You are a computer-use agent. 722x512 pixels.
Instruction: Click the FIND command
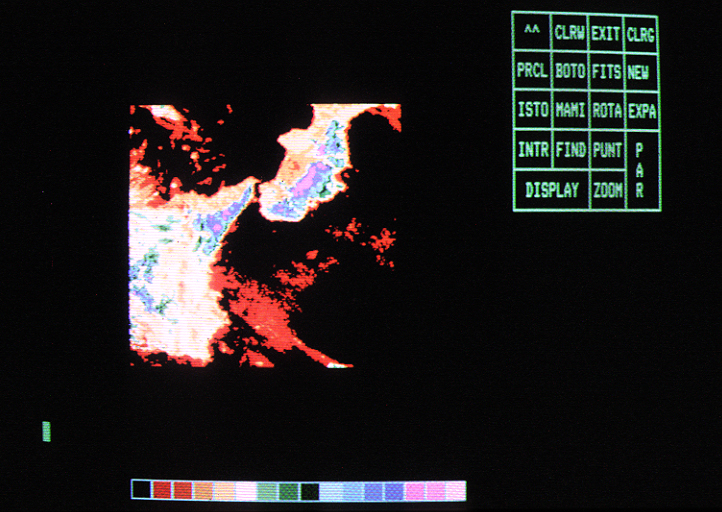(569, 150)
